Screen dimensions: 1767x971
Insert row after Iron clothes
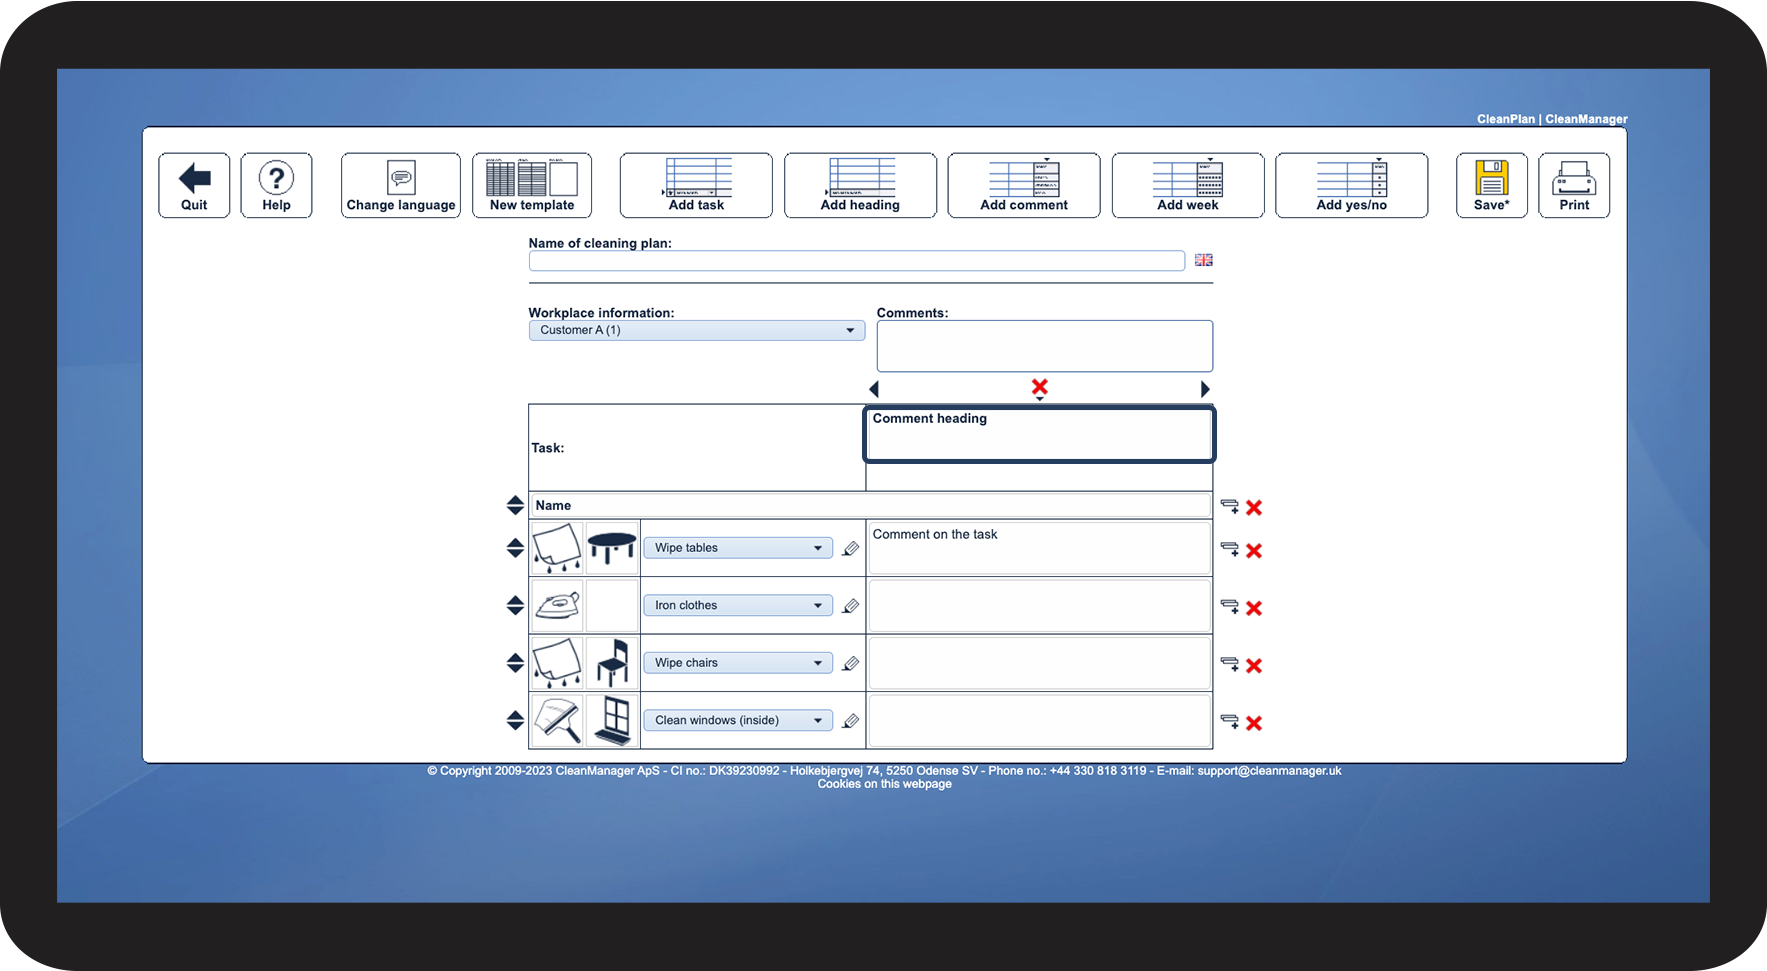coord(1230,606)
